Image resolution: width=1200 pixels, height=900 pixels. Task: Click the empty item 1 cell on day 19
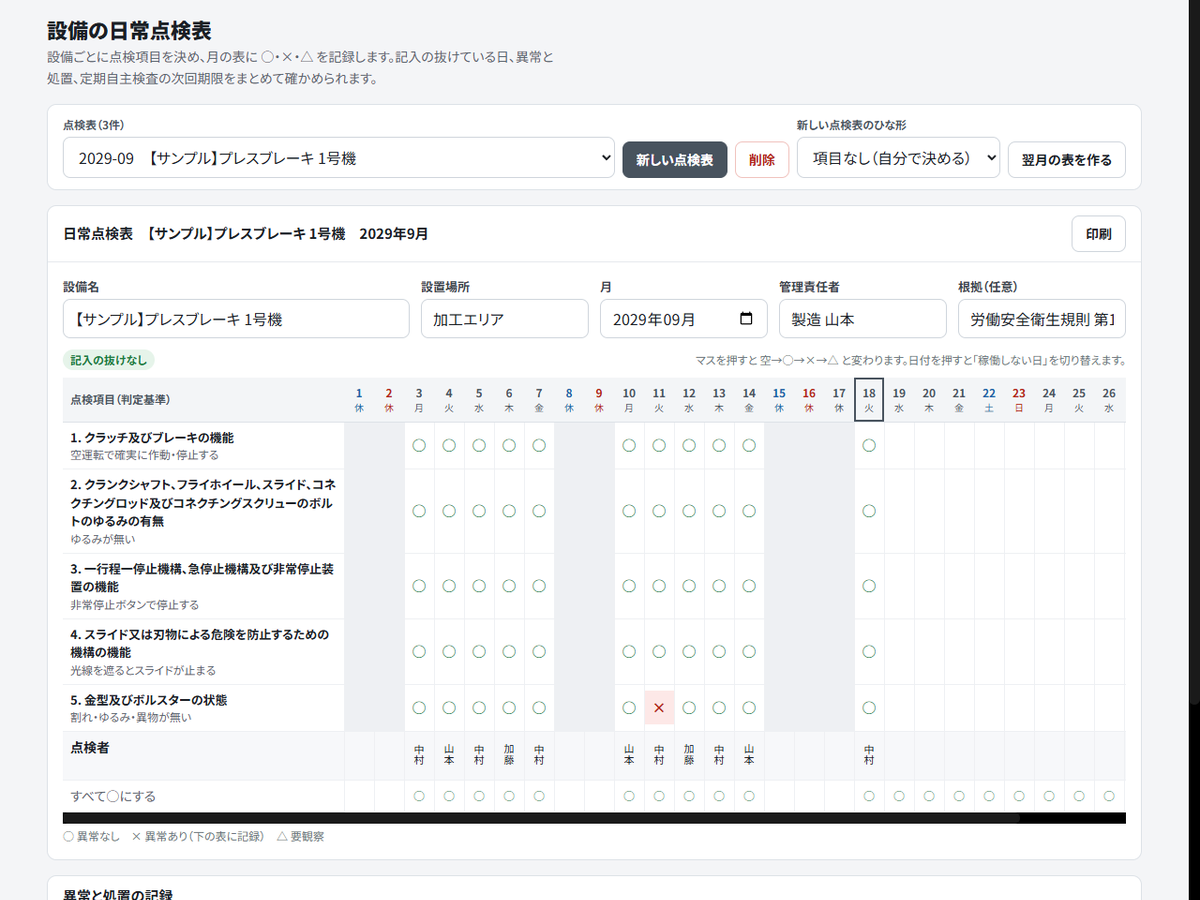(899, 445)
